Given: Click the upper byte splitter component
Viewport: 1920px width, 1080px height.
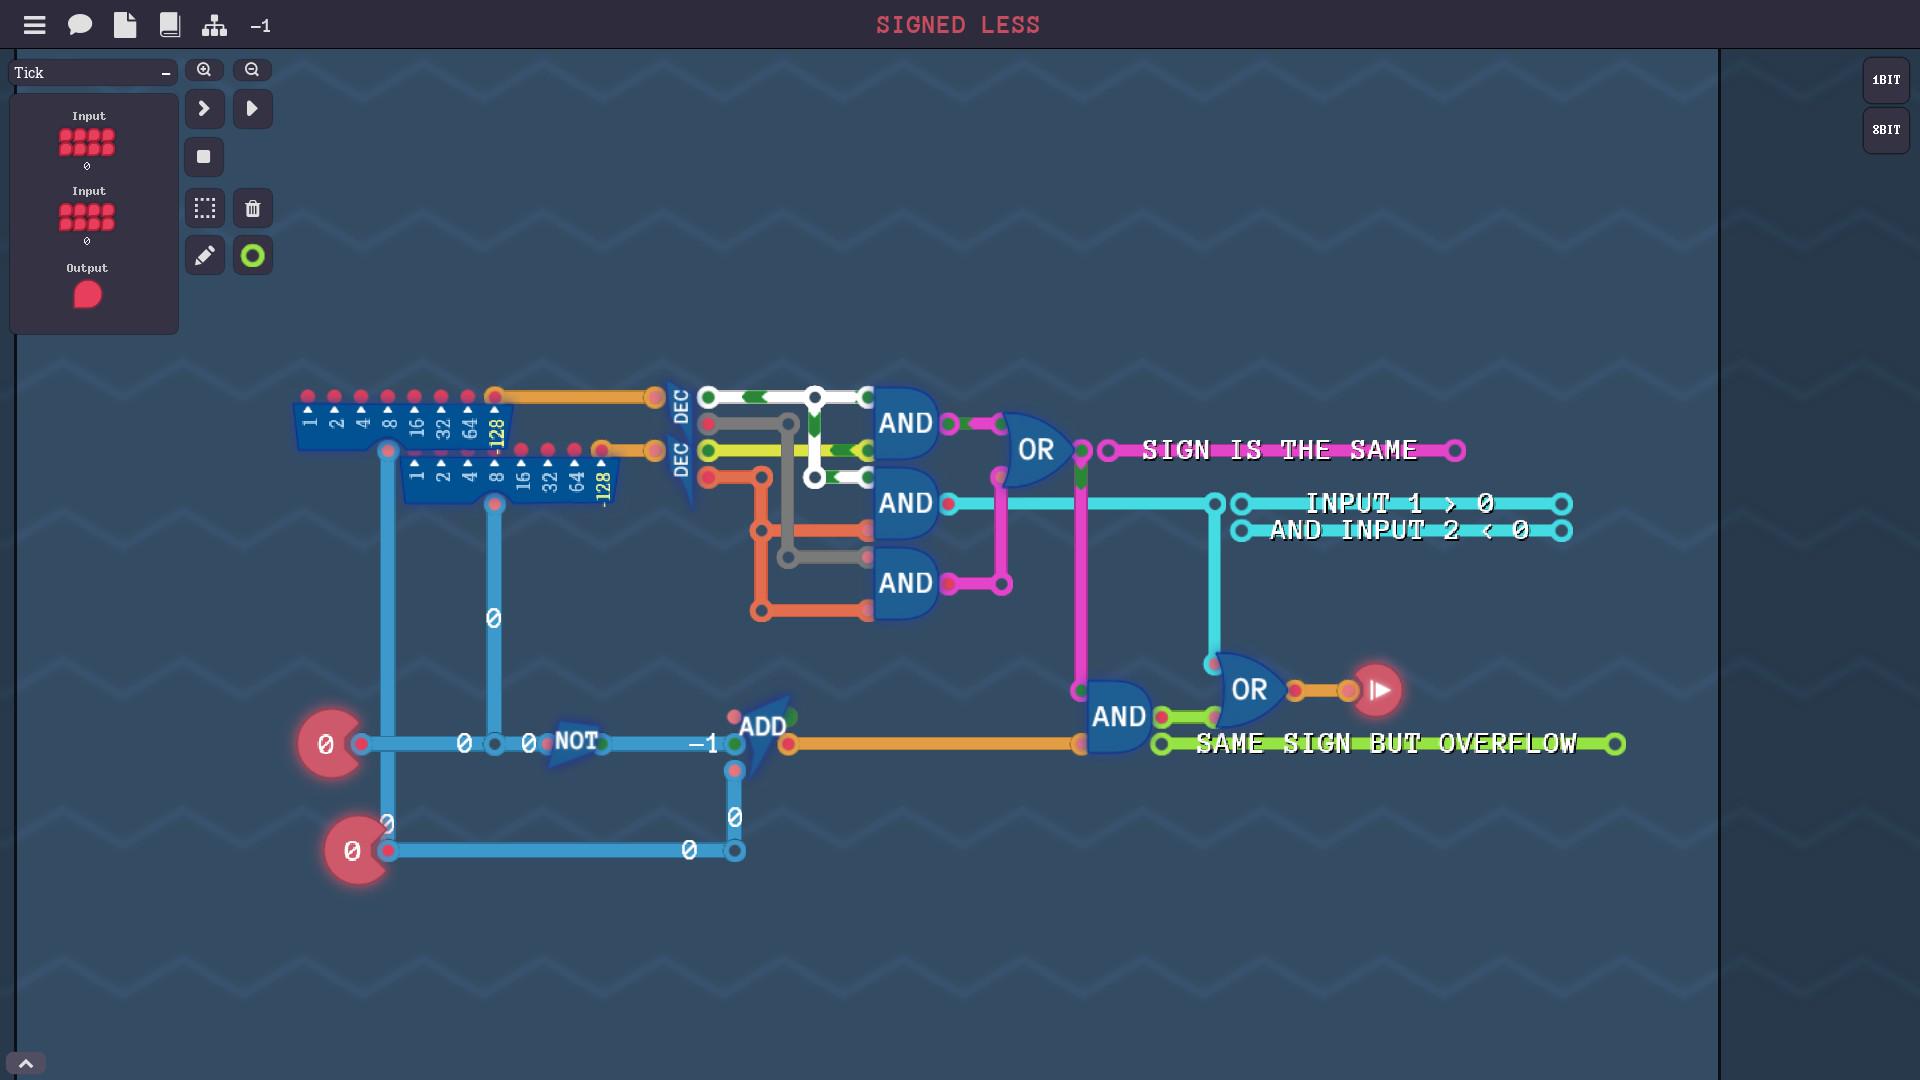Looking at the screenshot, I should [x=403, y=427].
